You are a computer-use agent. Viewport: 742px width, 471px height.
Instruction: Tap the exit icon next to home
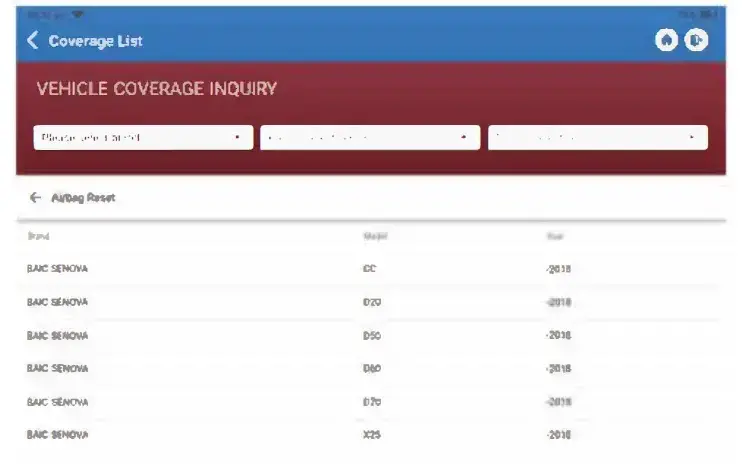click(696, 40)
